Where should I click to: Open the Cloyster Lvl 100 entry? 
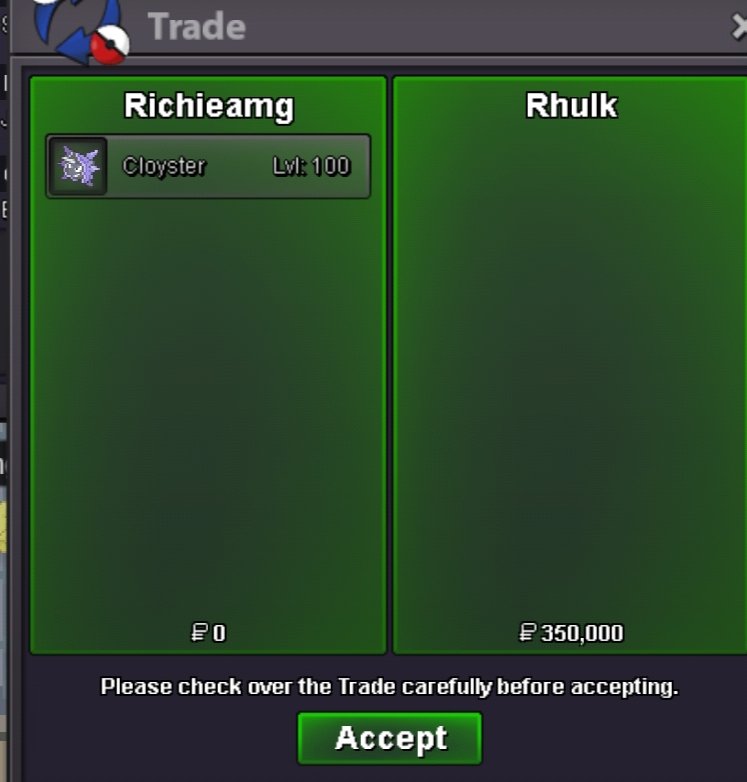click(208, 166)
